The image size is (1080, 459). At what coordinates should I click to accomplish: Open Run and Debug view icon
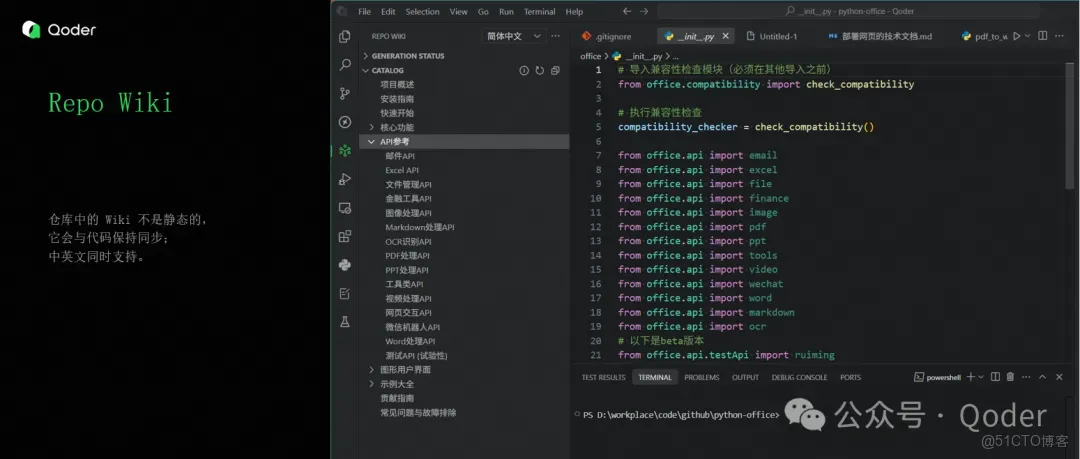[x=345, y=179]
